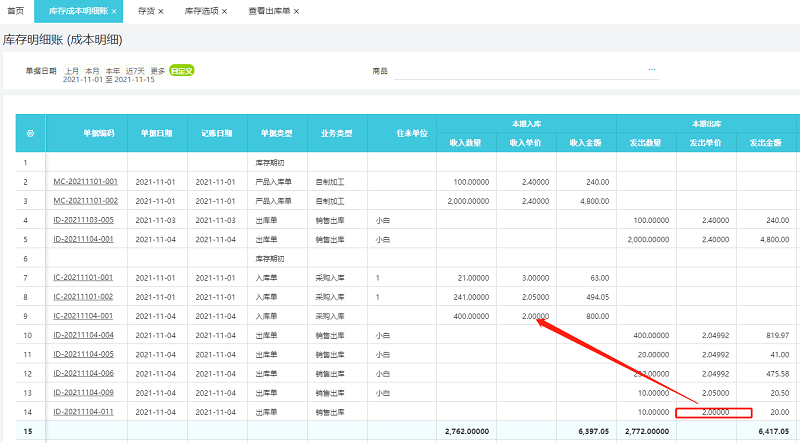Open the 存货 tab

(x=145, y=11)
